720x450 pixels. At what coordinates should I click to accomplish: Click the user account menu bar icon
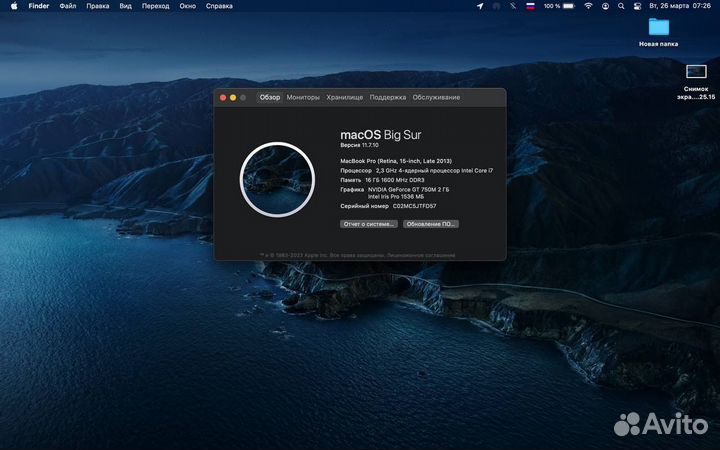point(605,6)
